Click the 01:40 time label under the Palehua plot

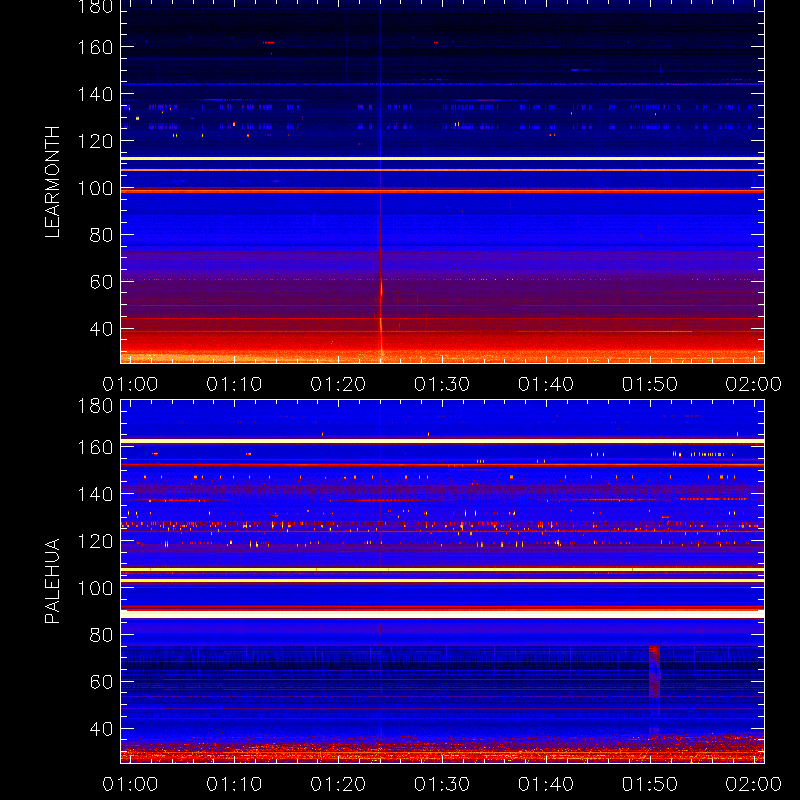[x=546, y=784]
